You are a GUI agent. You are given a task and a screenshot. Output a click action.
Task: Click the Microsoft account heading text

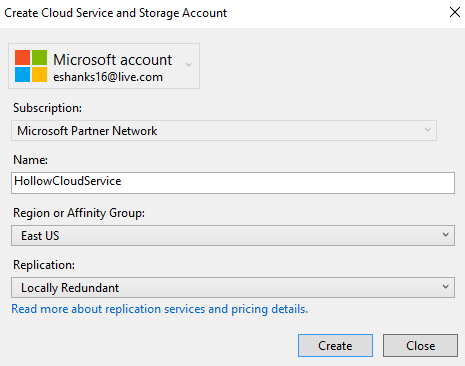click(x=113, y=60)
